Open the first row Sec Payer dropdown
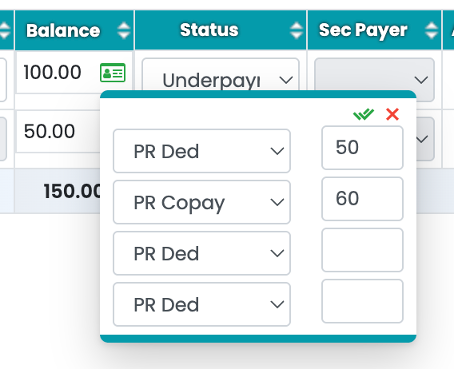This screenshot has height=370, width=454. [374, 75]
